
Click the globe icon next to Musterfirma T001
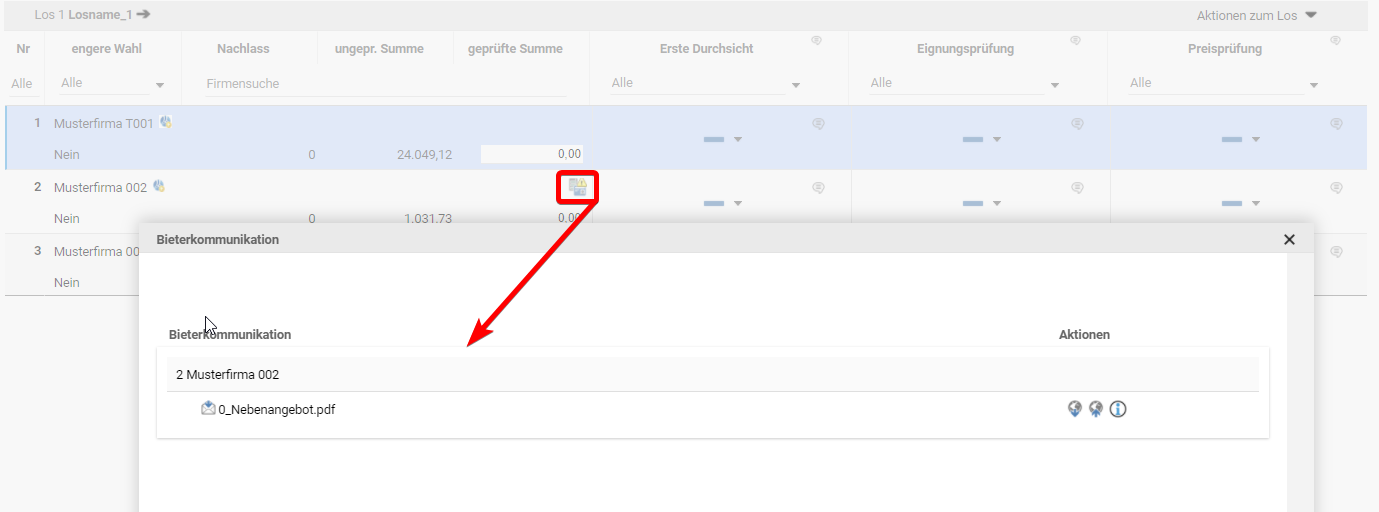point(166,123)
